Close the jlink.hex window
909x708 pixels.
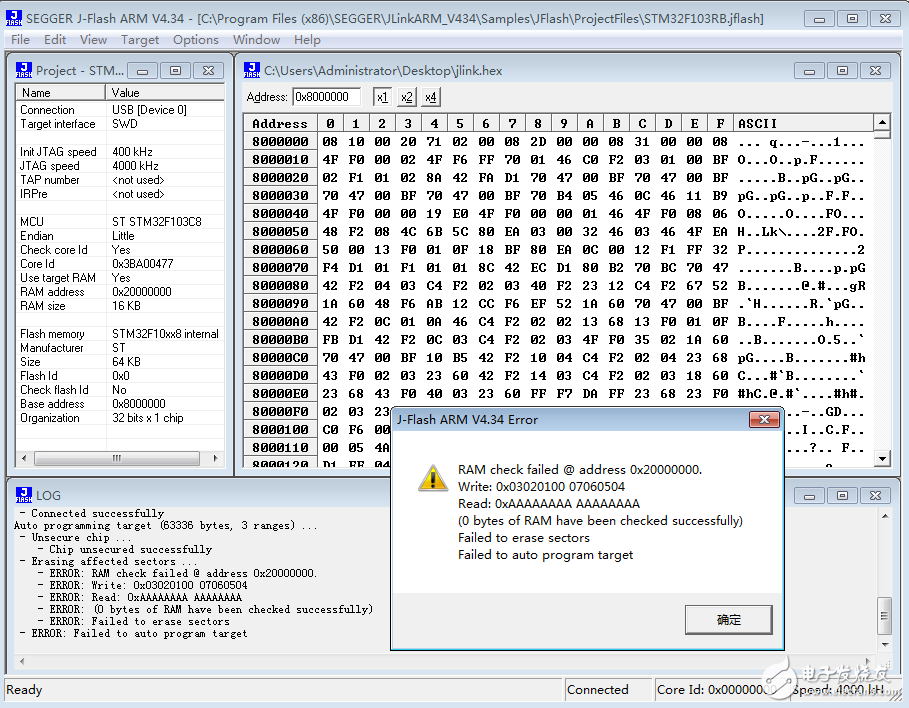tap(875, 71)
